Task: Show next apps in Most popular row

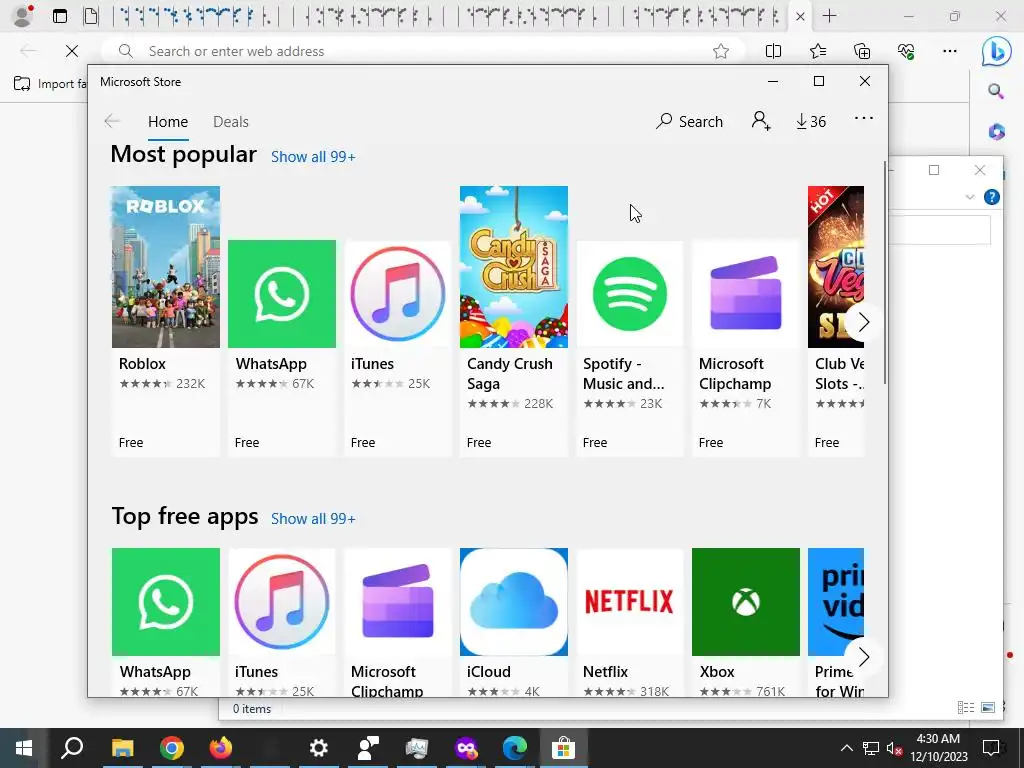Action: (863, 322)
